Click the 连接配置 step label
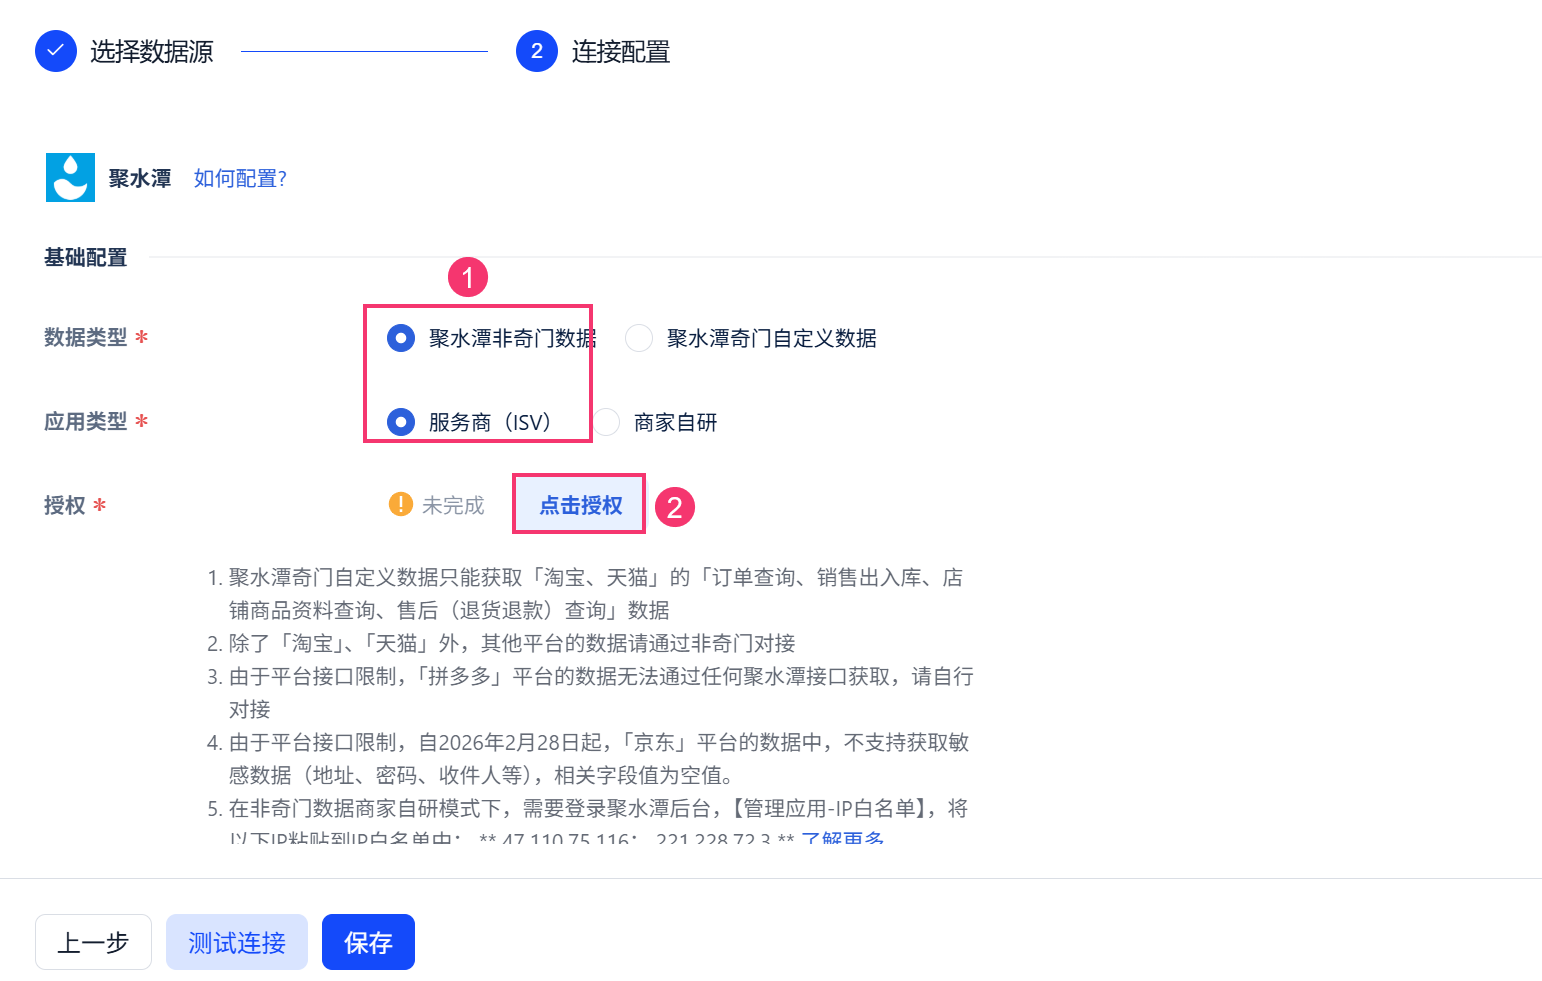The image size is (1542, 981). [x=621, y=51]
